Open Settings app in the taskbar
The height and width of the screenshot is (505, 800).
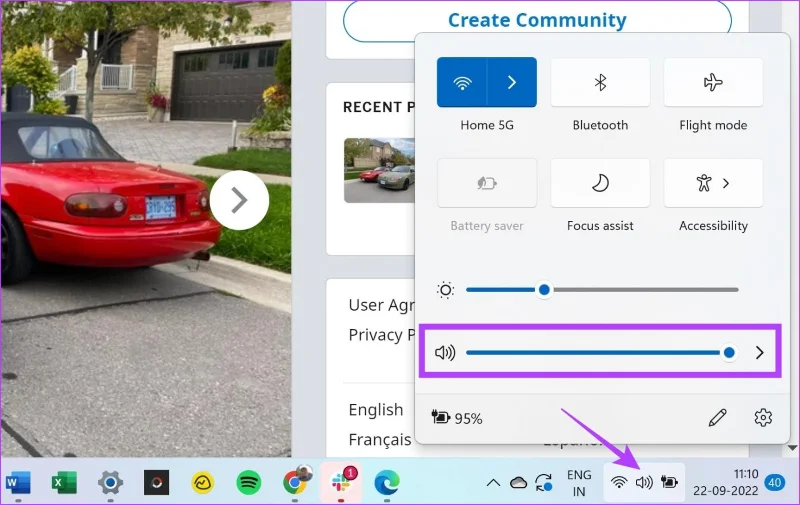coord(110,483)
